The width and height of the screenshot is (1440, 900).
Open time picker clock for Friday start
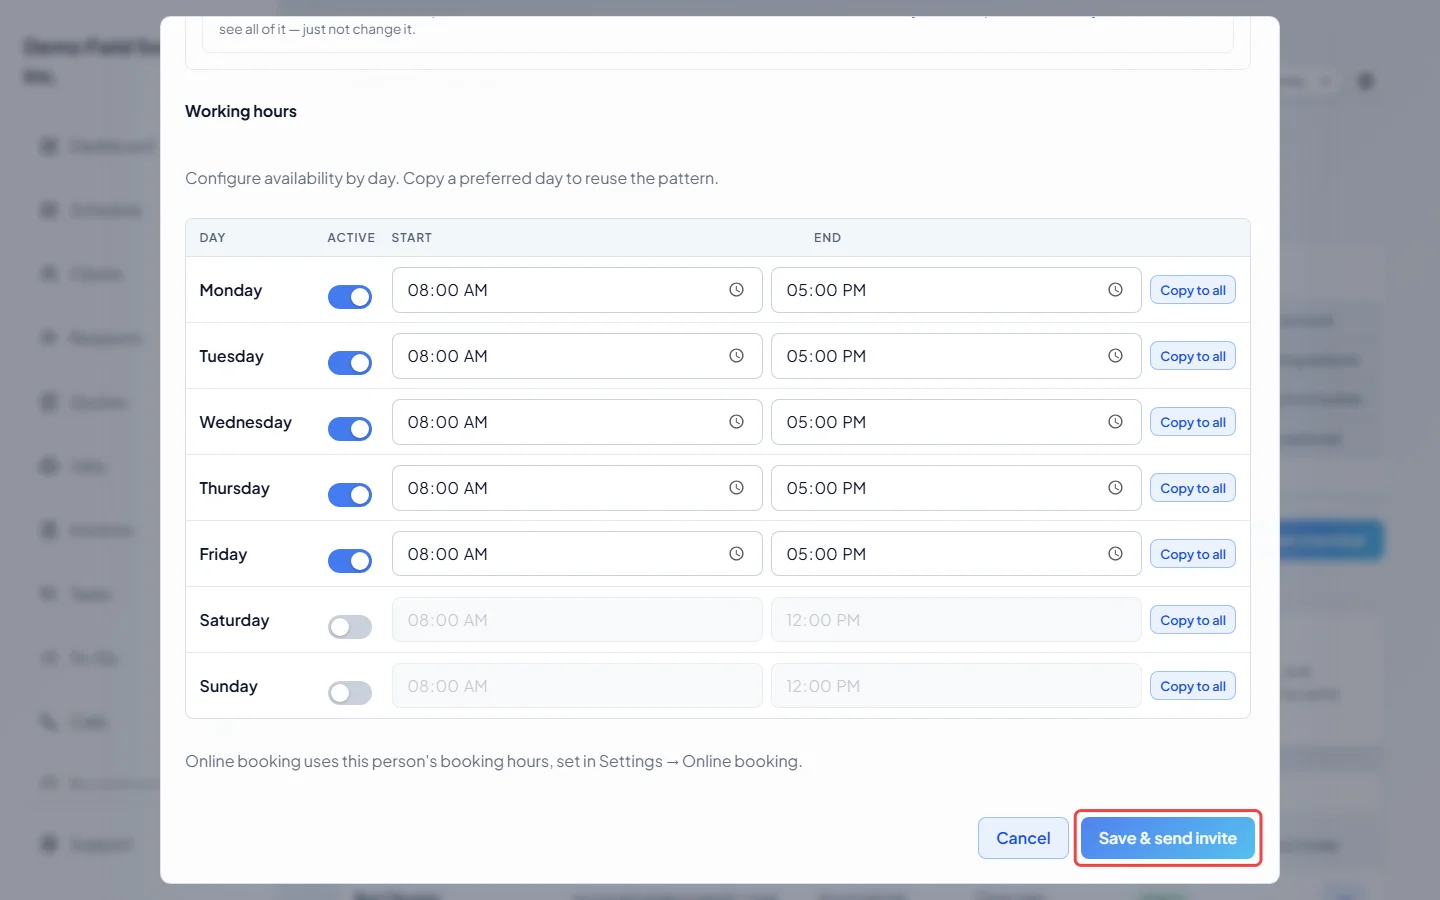pyautogui.click(x=736, y=554)
